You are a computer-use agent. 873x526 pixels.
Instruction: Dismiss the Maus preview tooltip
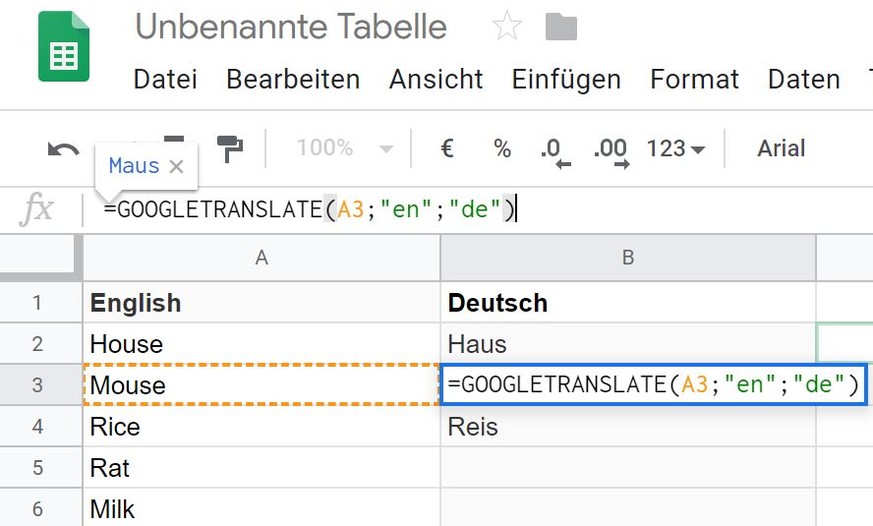click(x=177, y=166)
